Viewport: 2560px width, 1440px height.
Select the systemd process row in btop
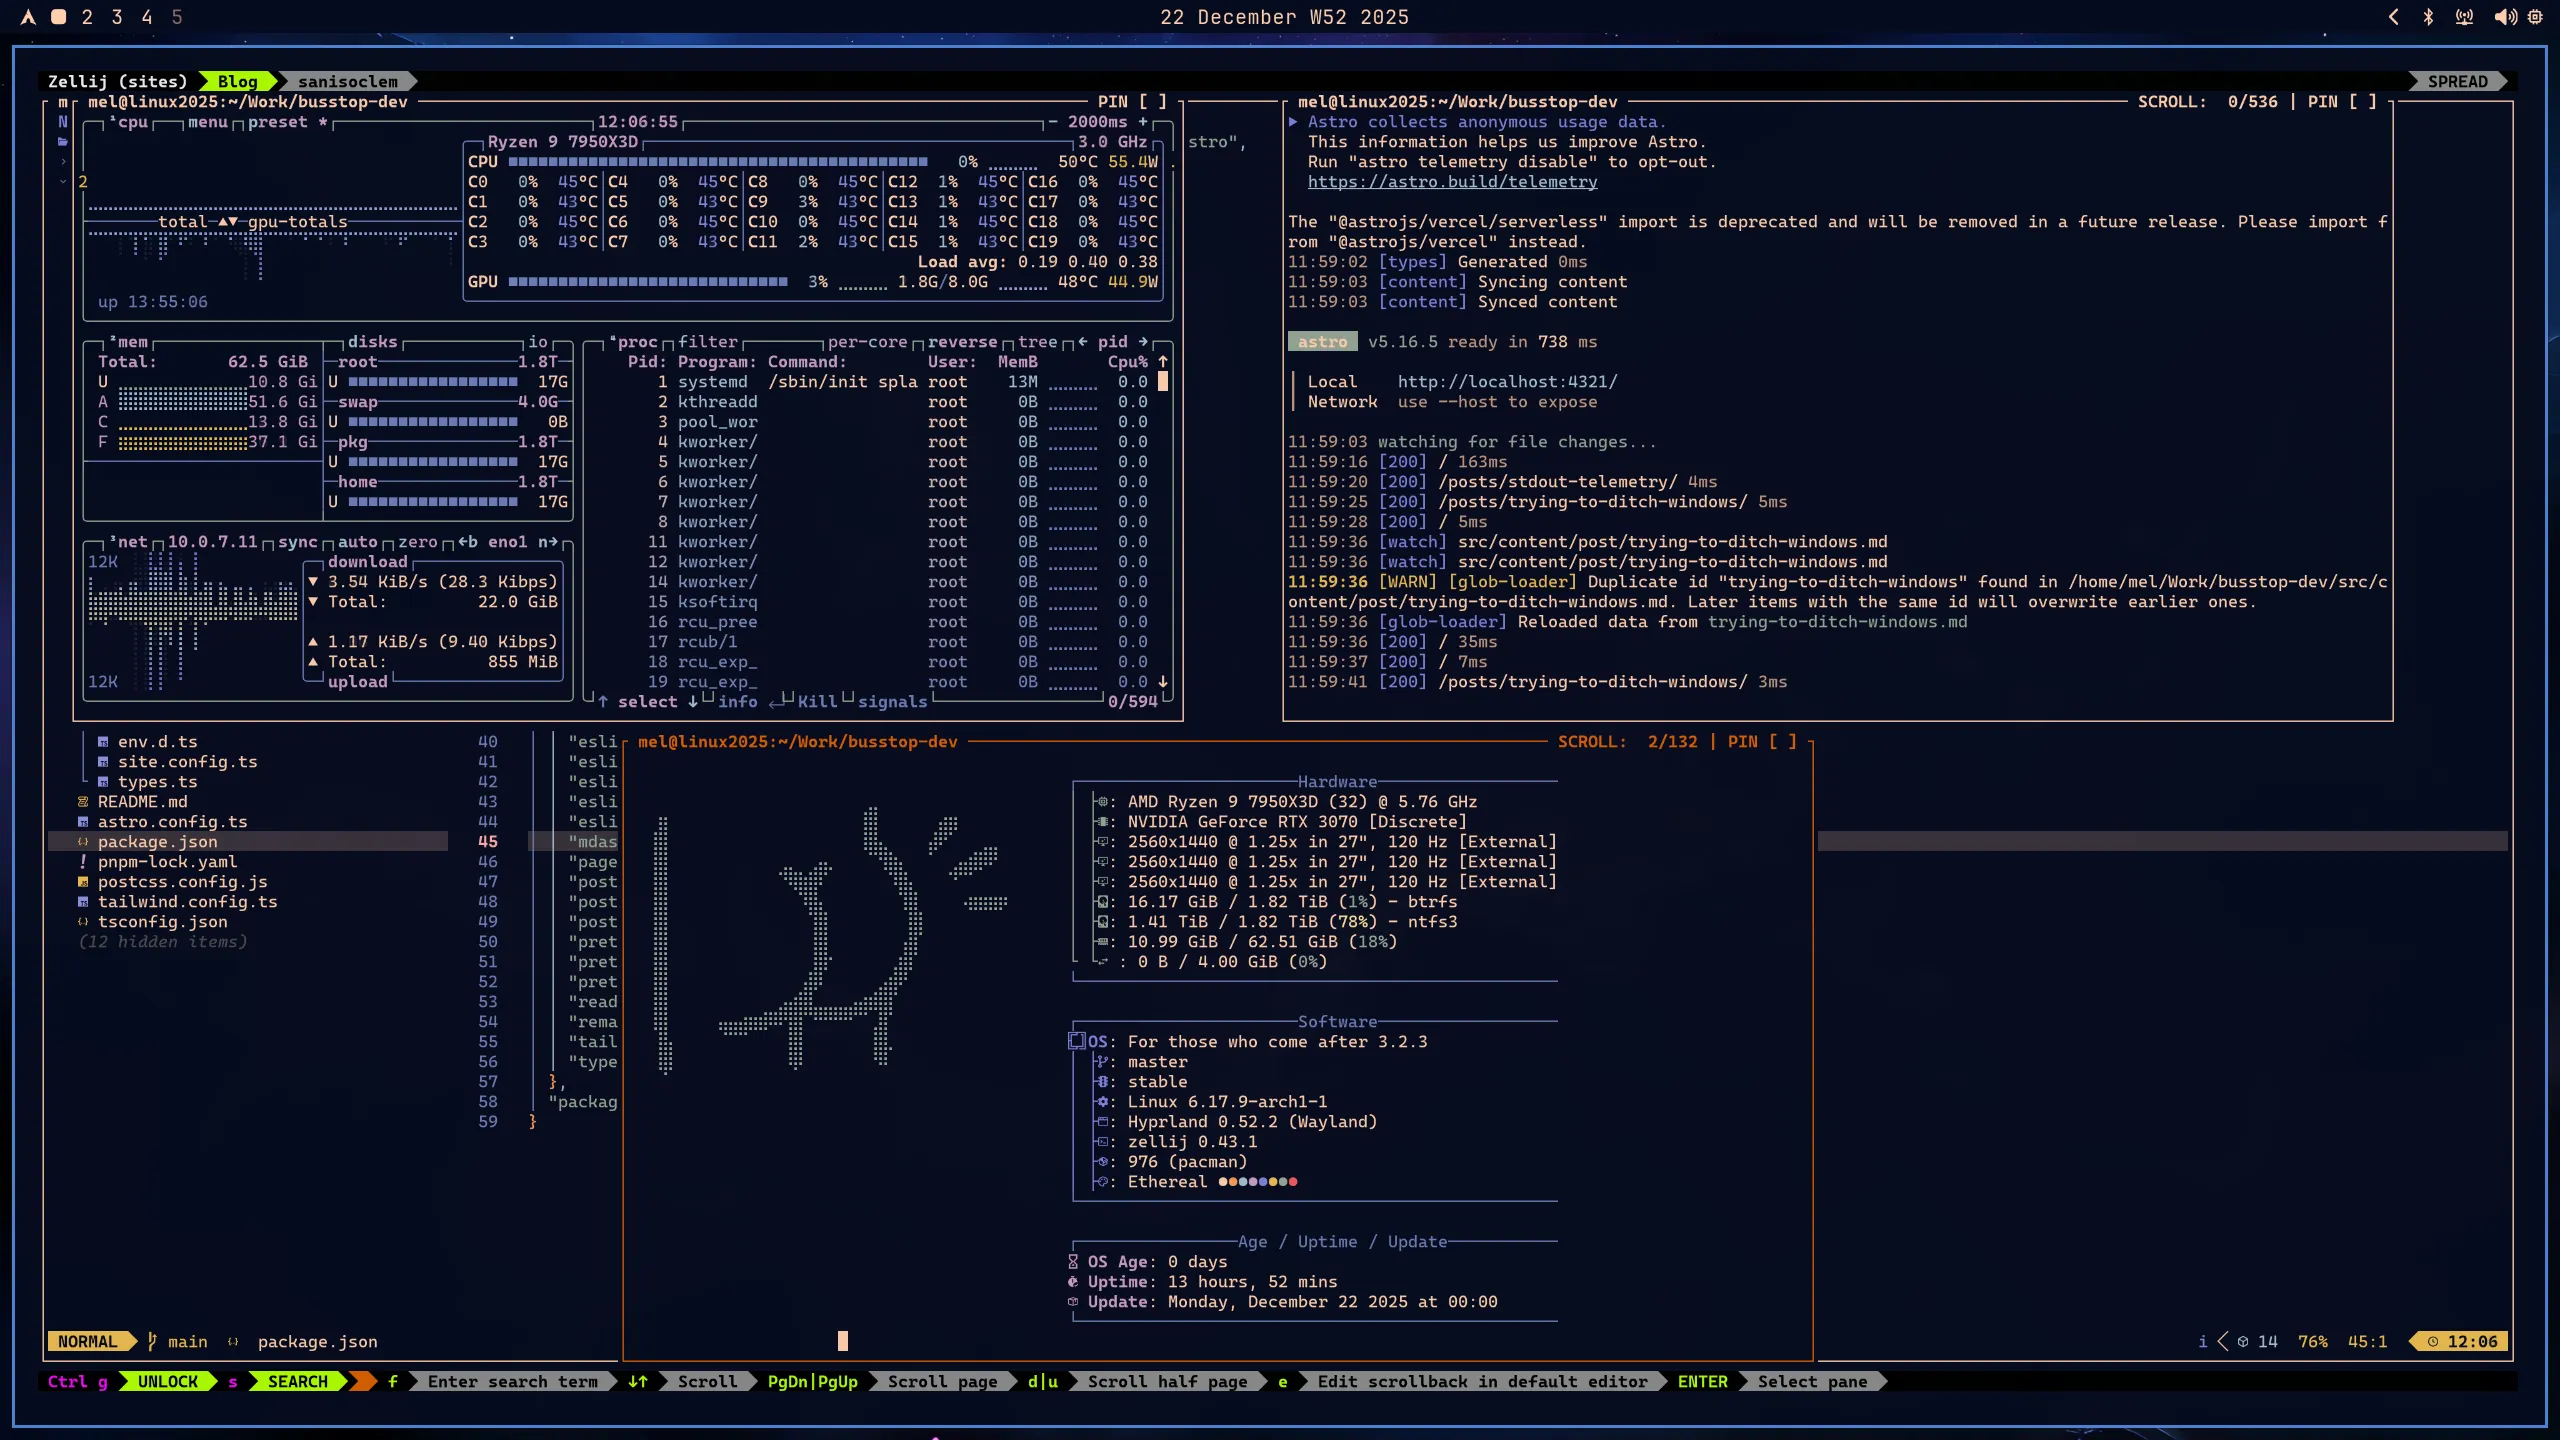[713, 381]
